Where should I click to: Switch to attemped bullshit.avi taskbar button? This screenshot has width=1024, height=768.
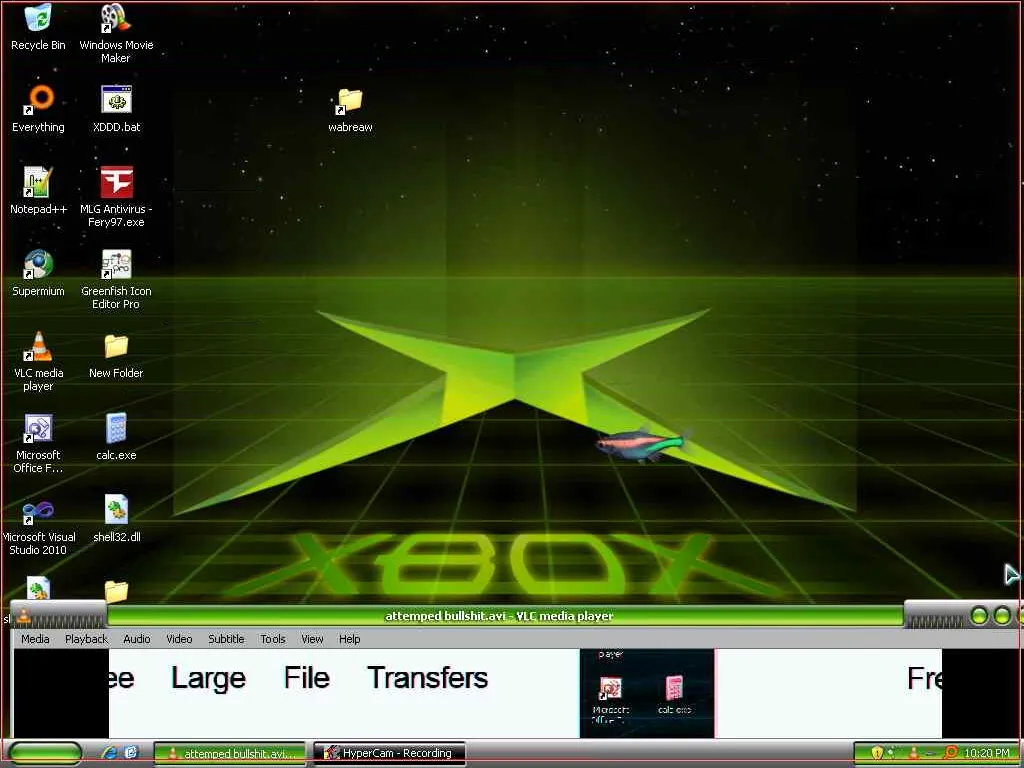230,753
